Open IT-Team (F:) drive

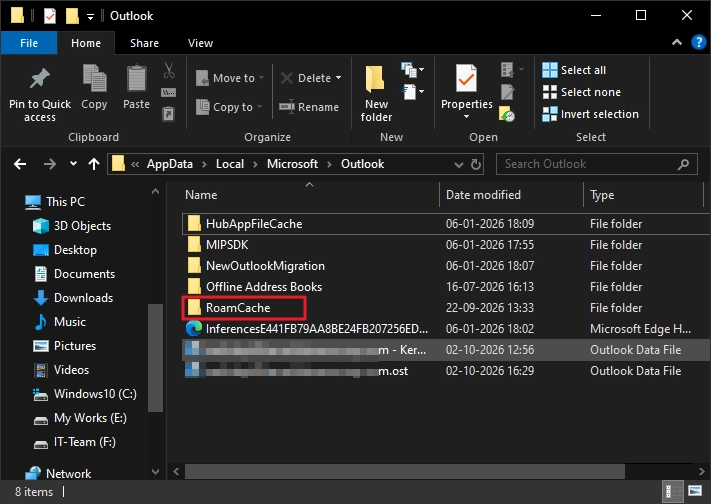[75, 442]
